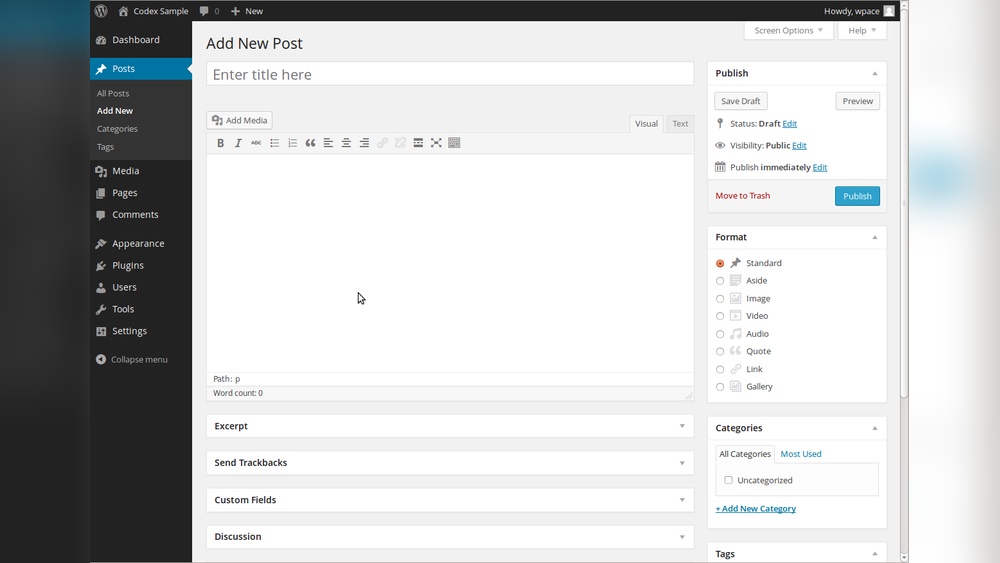
Task: Toggle italic formatting in editor toolbar
Action: (238, 143)
